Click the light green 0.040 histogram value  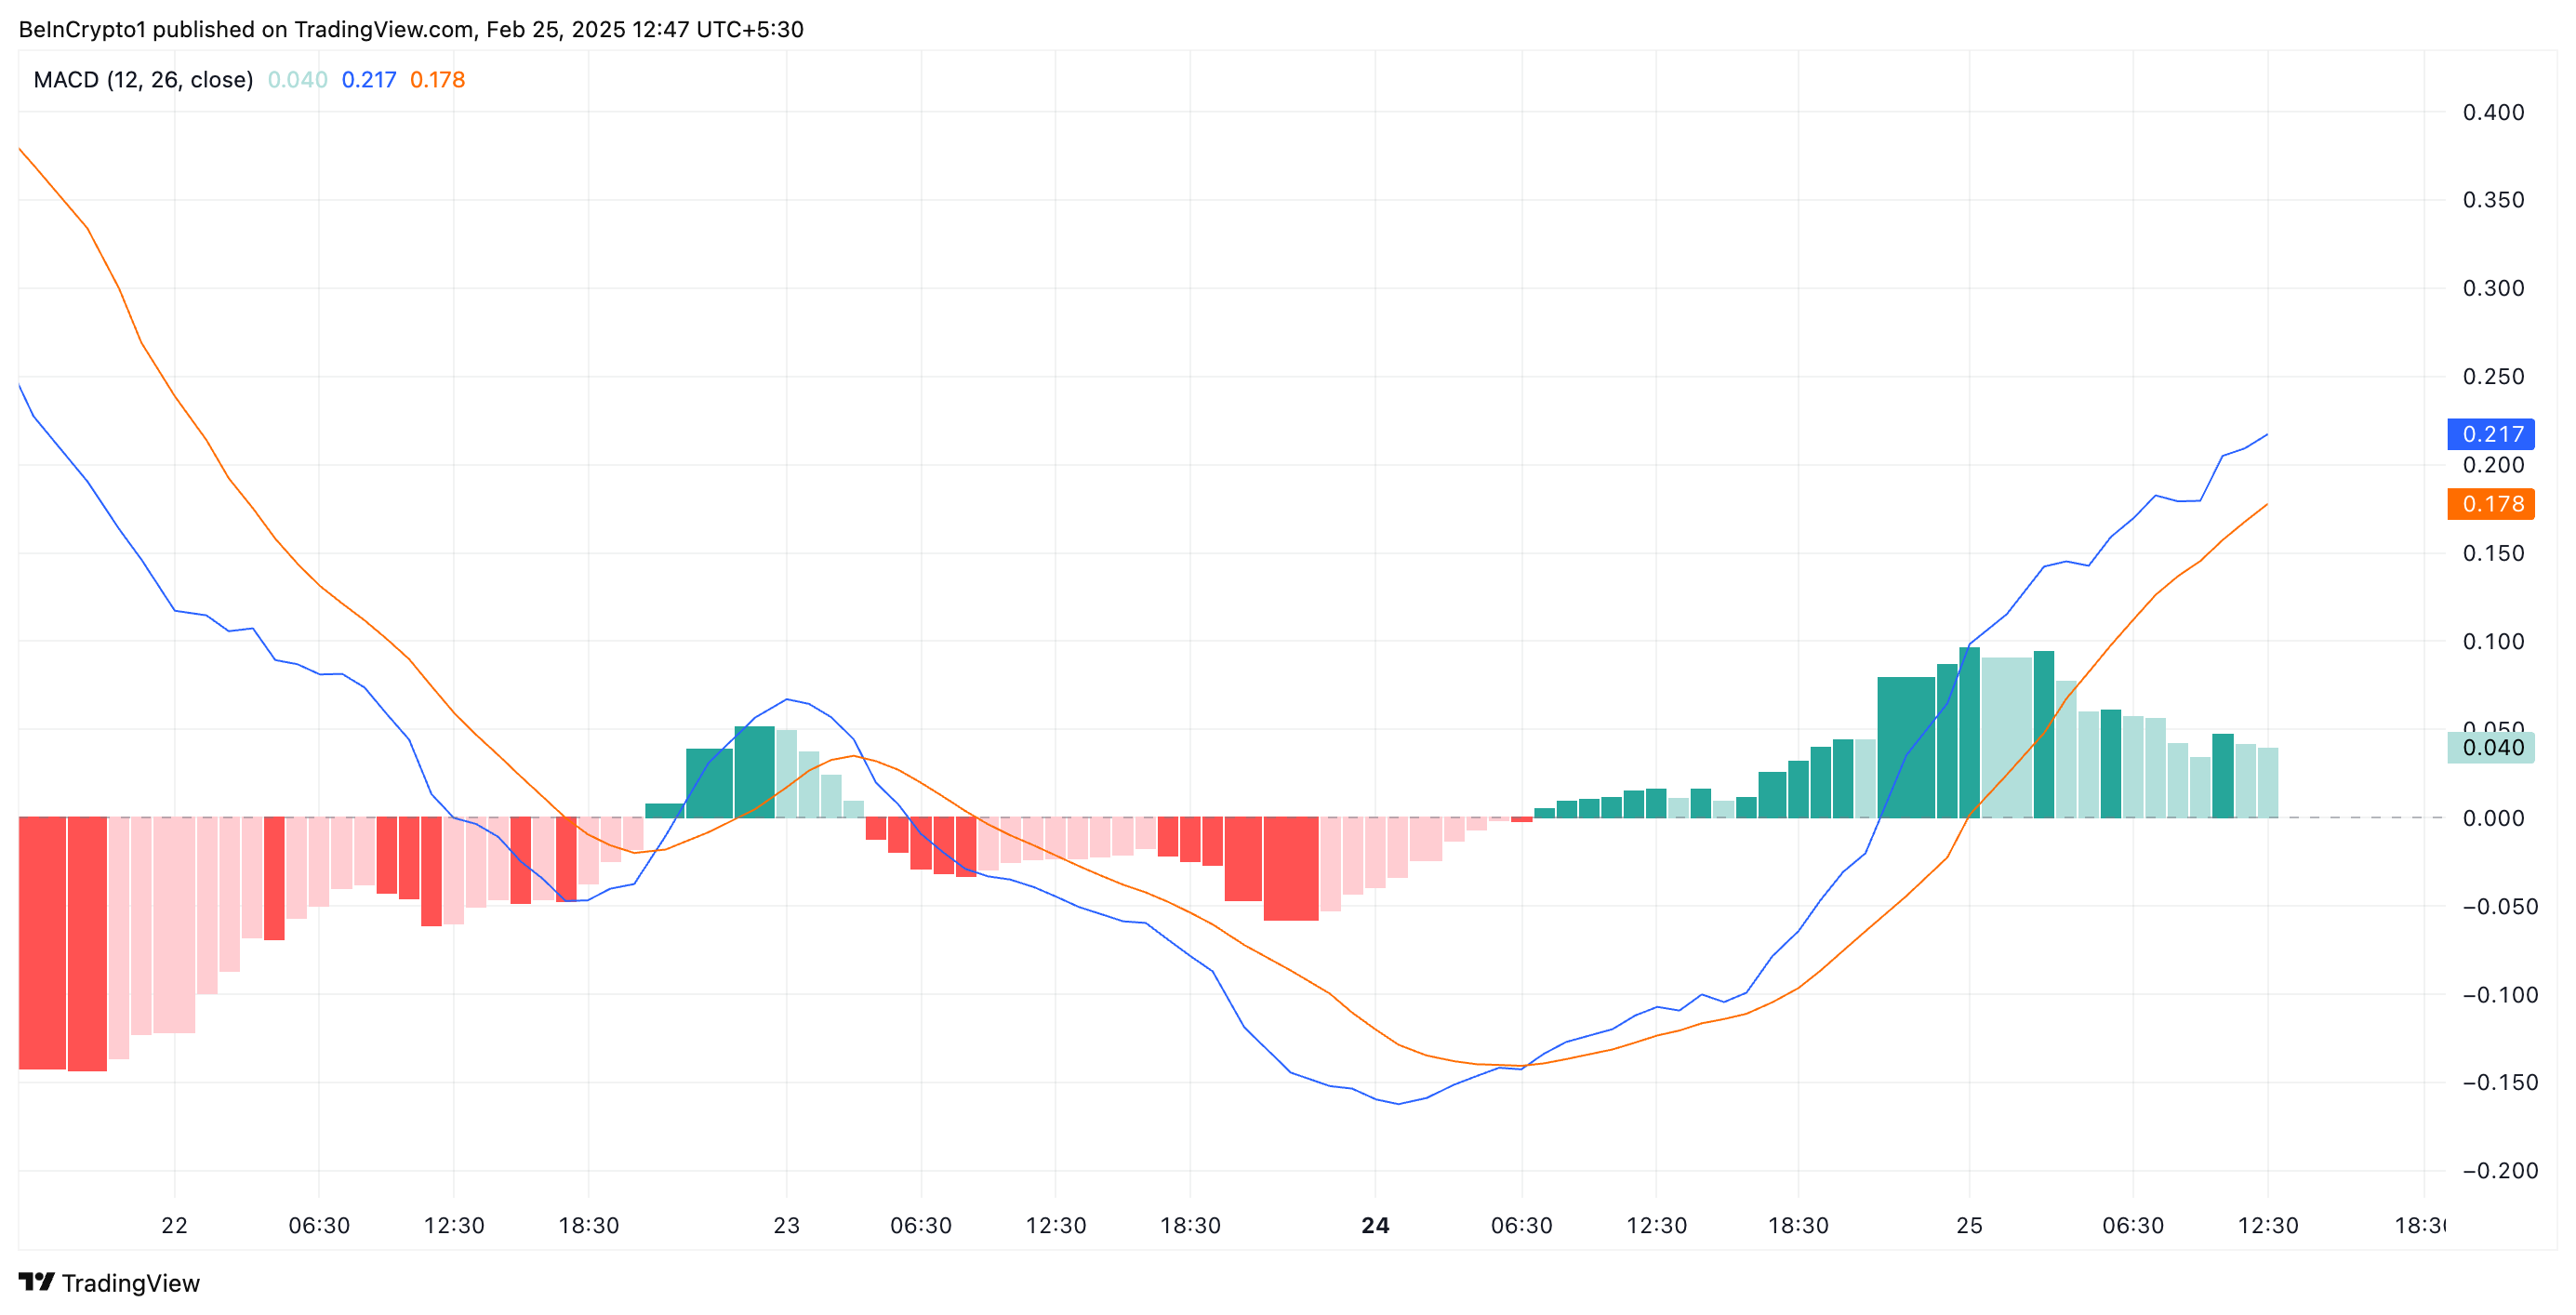click(297, 80)
